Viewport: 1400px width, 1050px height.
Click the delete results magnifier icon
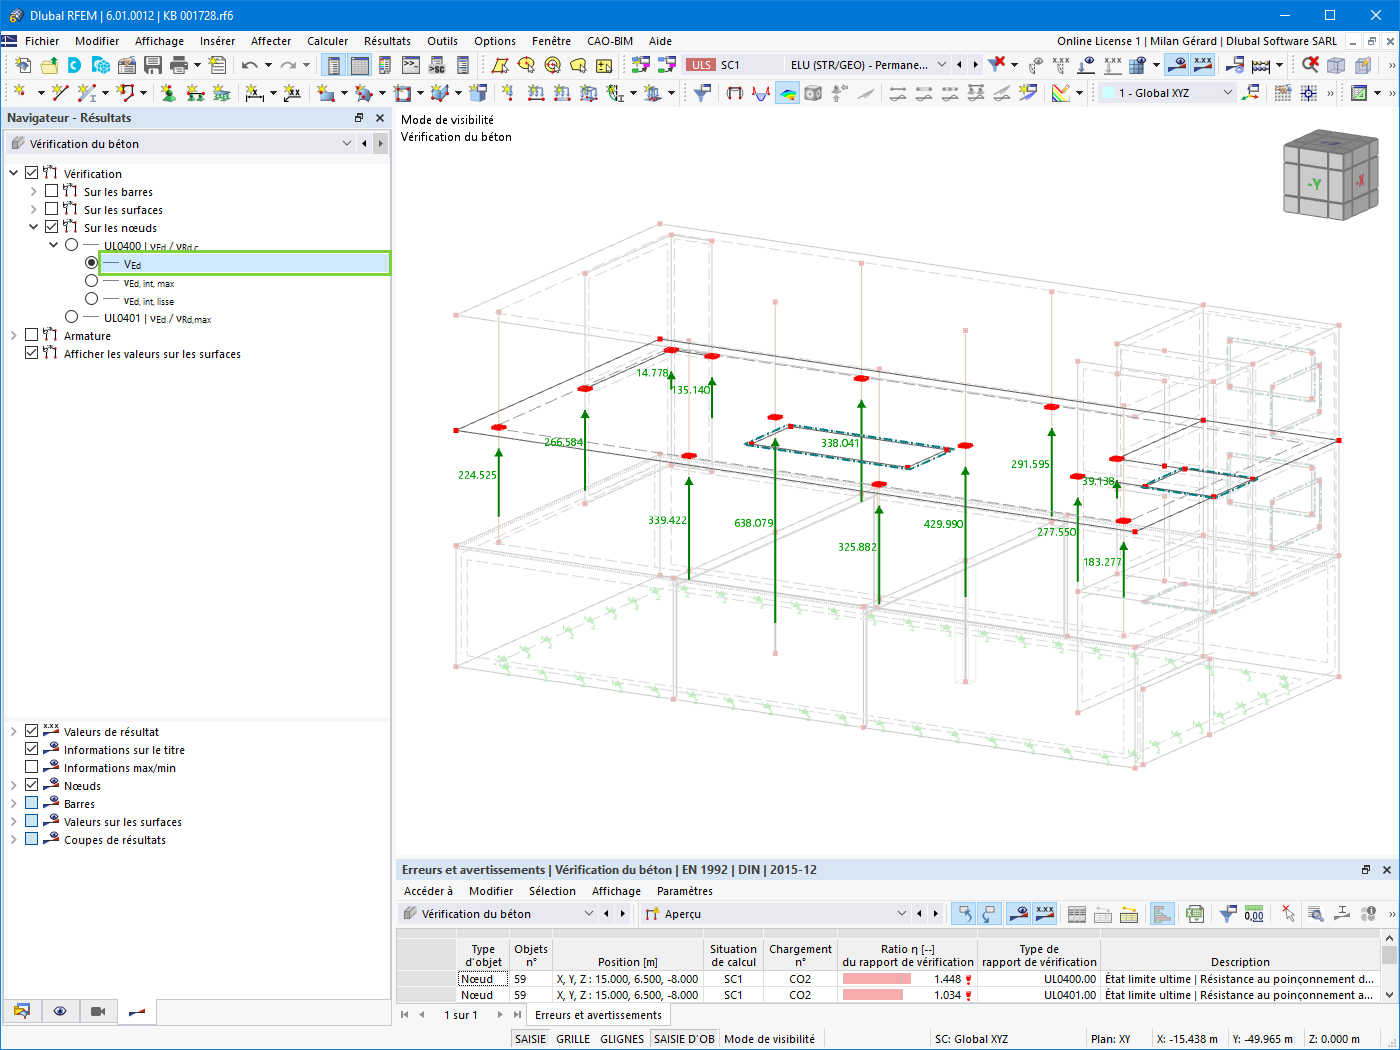tap(1310, 65)
